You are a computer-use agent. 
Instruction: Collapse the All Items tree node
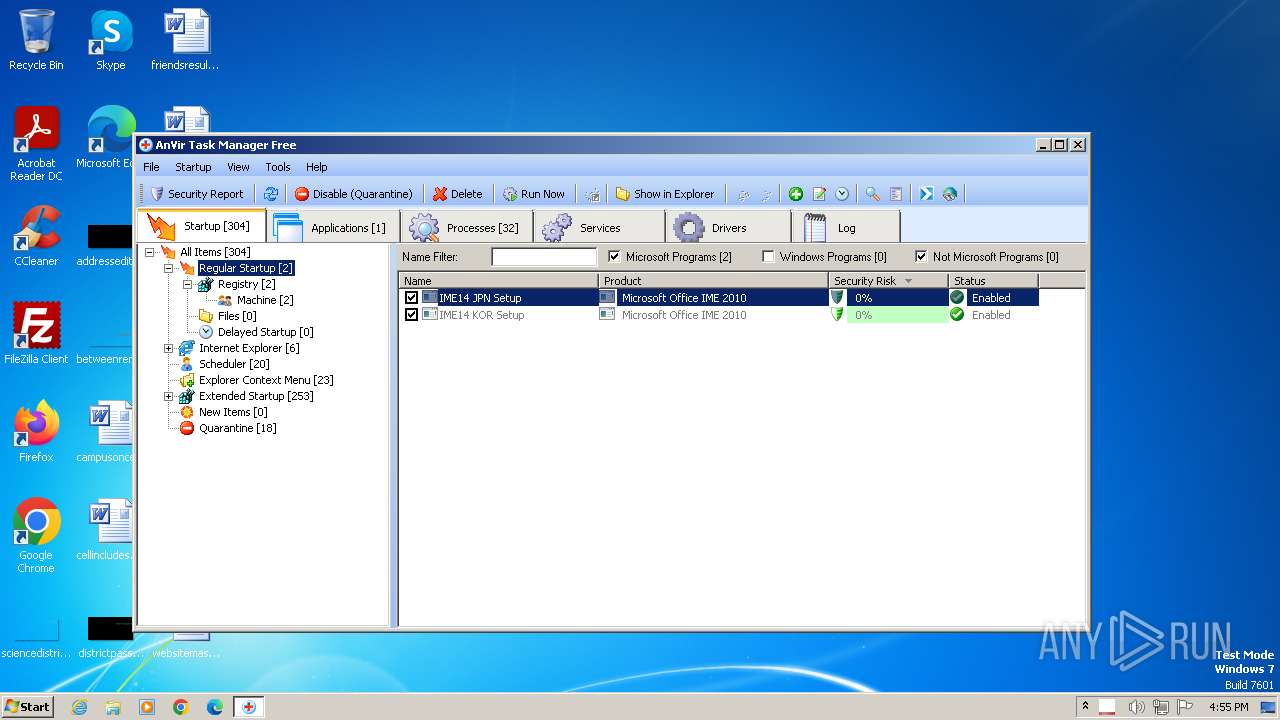149,252
